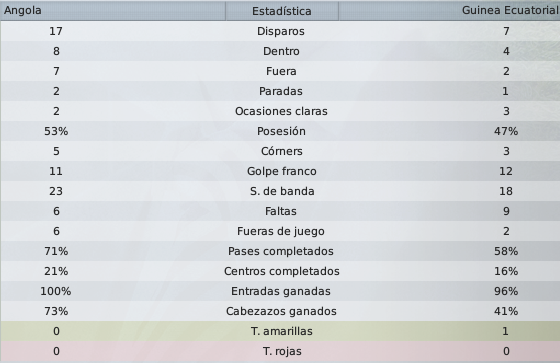
Task: Select the Córners row
Action: (280, 151)
